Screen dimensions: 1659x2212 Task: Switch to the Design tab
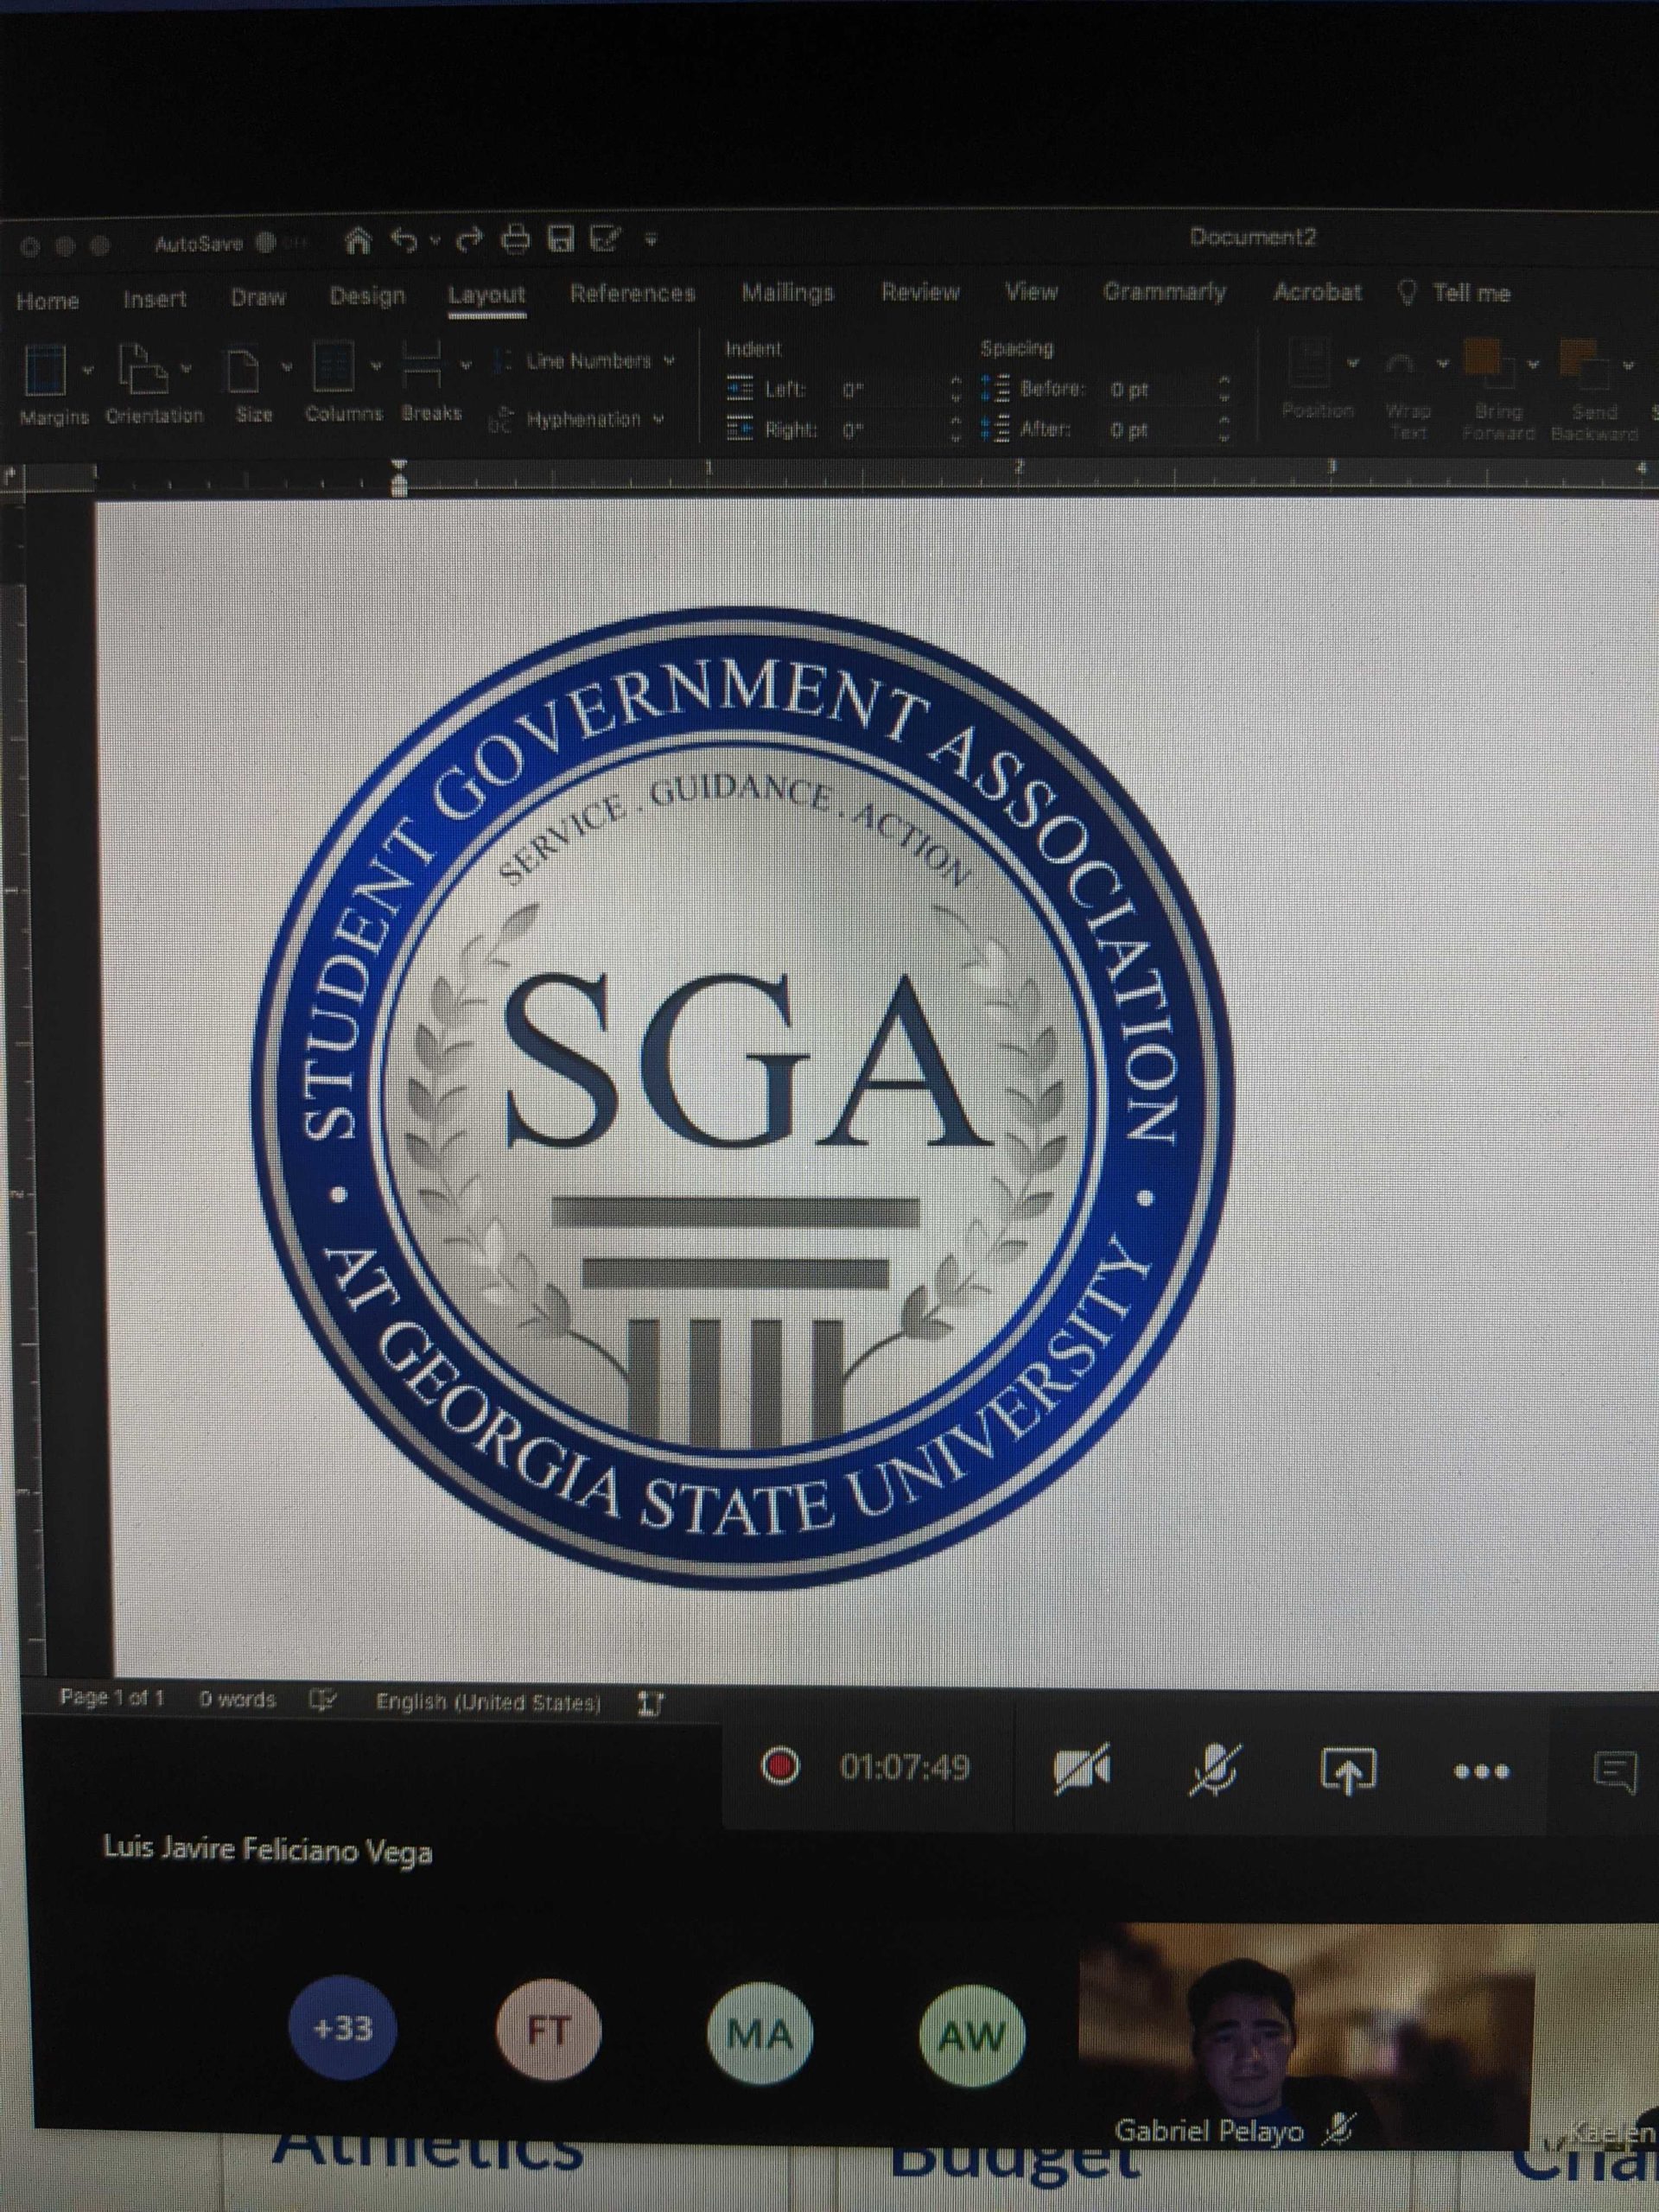pos(367,297)
